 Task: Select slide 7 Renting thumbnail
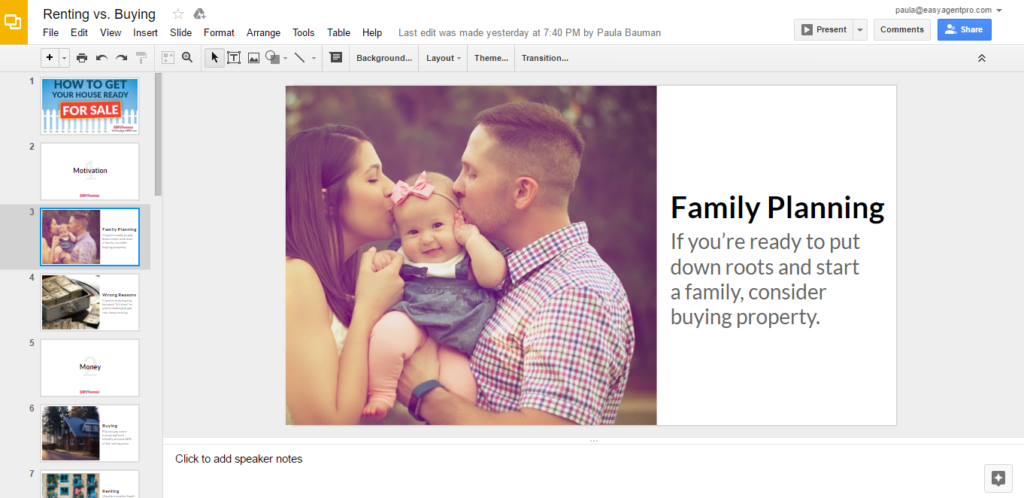pyautogui.click(x=89, y=484)
